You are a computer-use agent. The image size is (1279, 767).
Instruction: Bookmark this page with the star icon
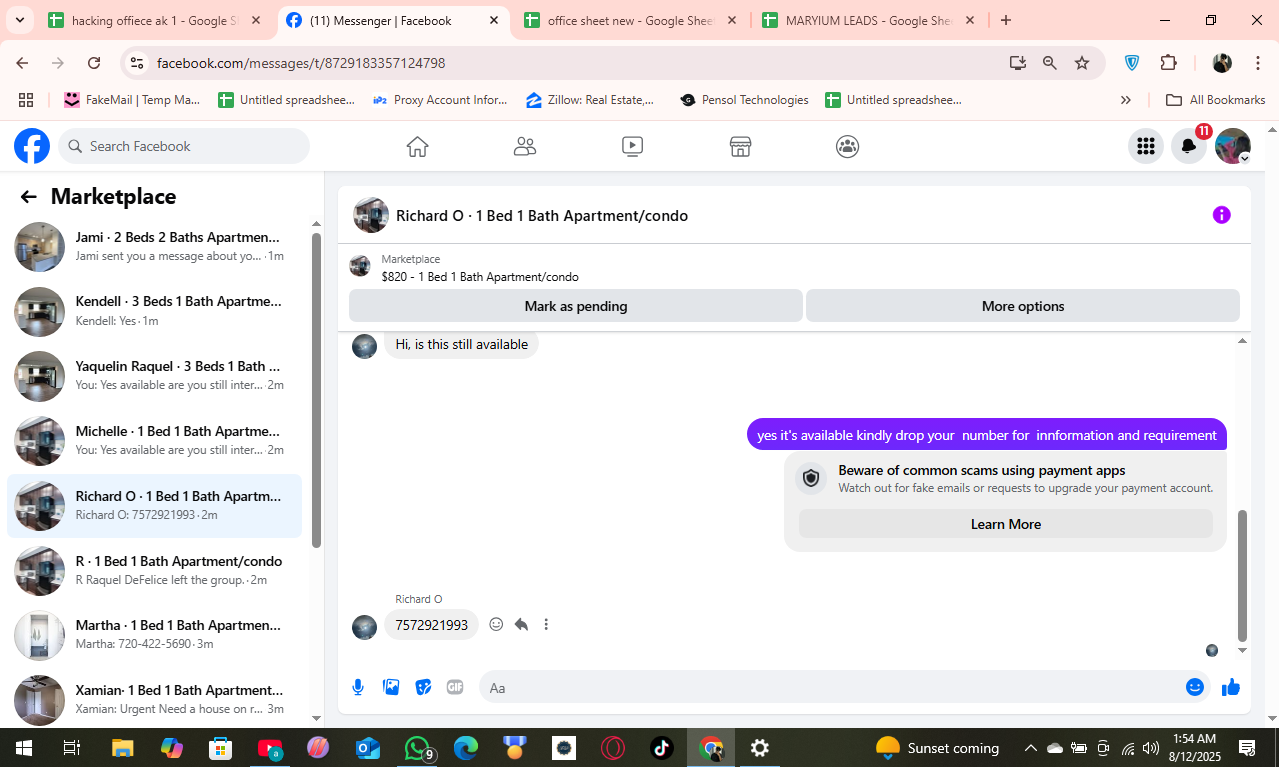pos(1082,63)
